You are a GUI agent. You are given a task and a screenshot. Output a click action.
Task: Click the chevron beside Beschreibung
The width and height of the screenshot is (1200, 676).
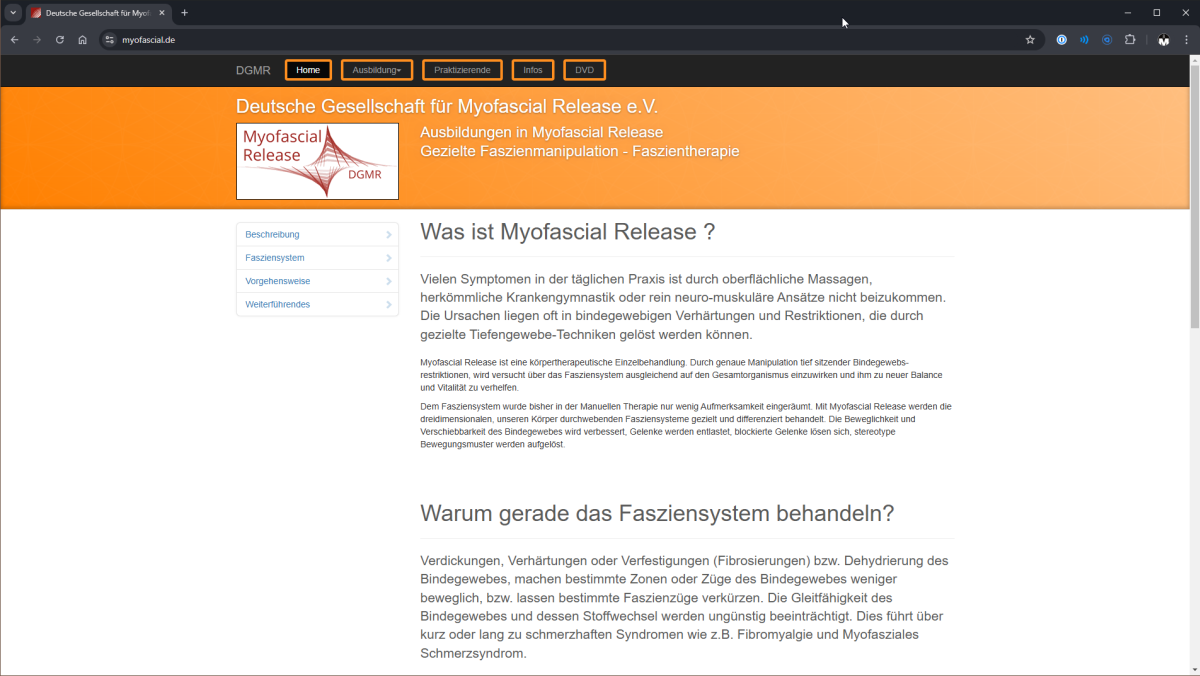point(388,235)
